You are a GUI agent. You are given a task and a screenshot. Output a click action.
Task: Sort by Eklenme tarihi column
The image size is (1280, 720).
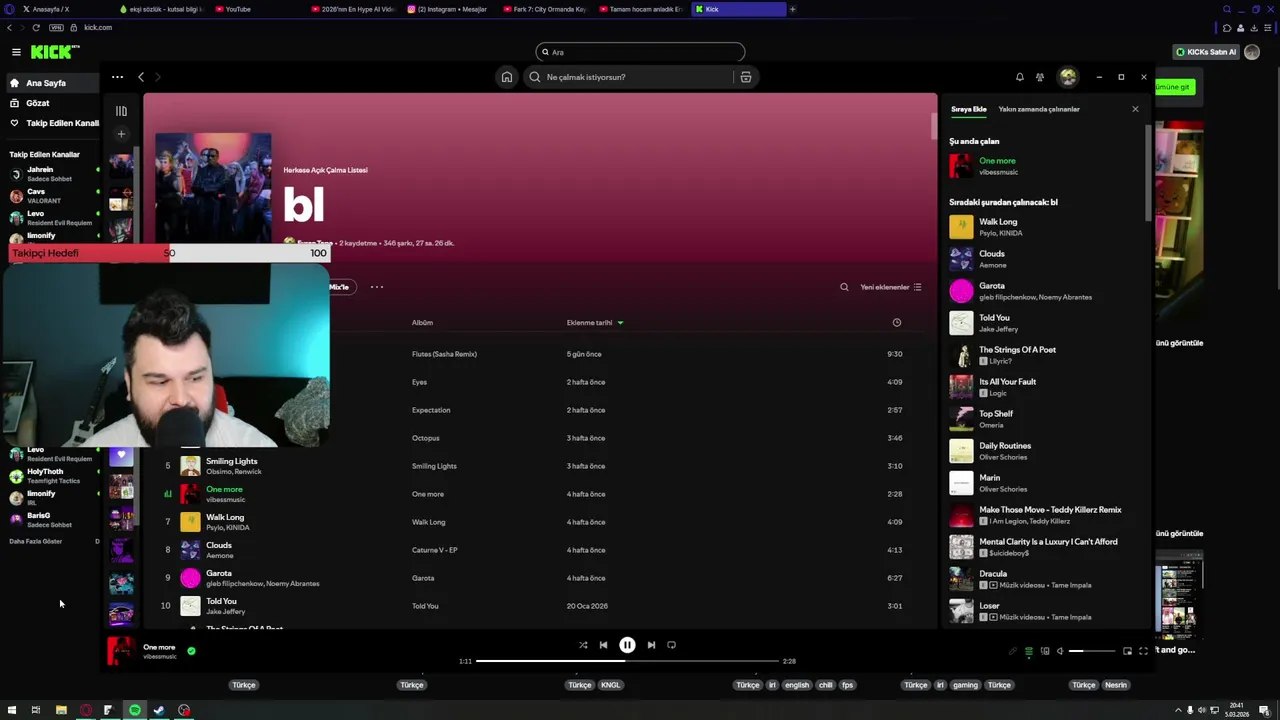click(x=595, y=323)
